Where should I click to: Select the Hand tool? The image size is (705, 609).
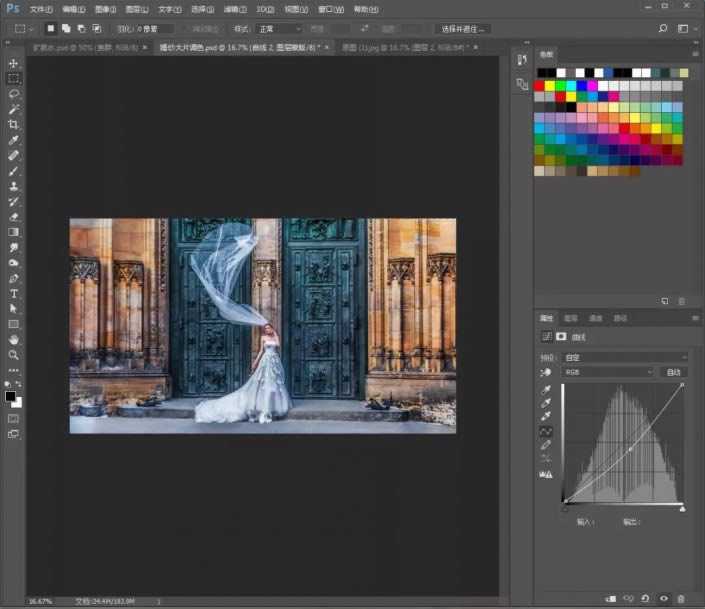(x=14, y=339)
